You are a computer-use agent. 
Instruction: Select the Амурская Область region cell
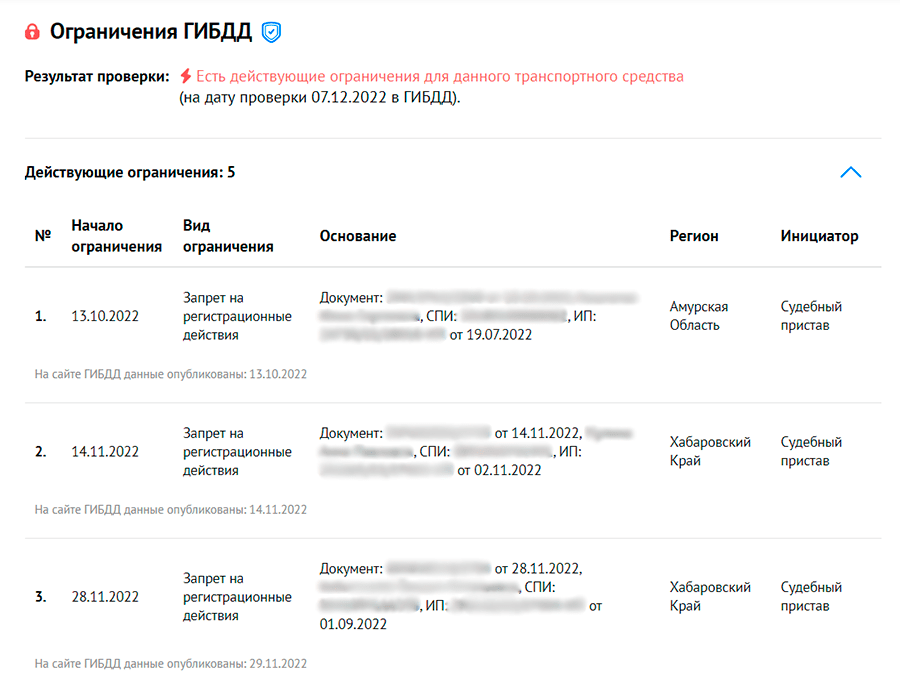(x=698, y=316)
